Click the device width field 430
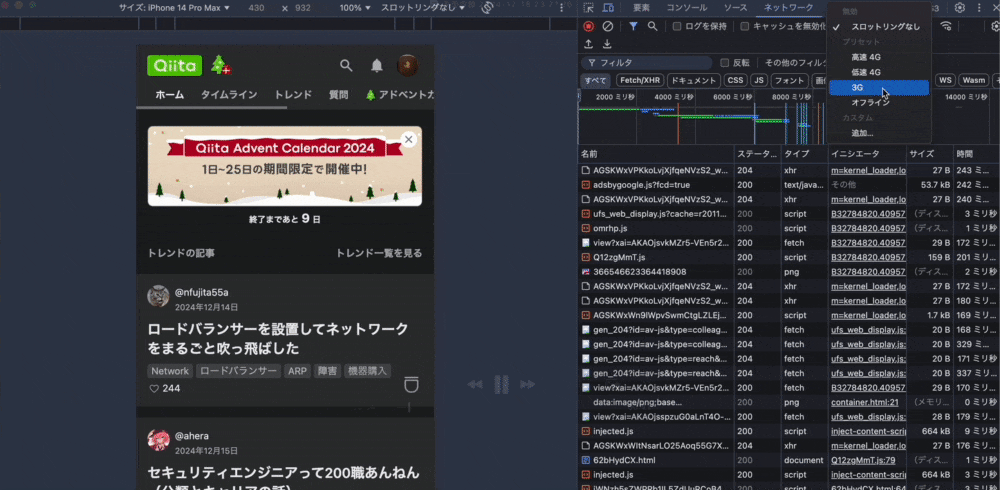Viewport: 1000px width, 490px height. (256, 8)
